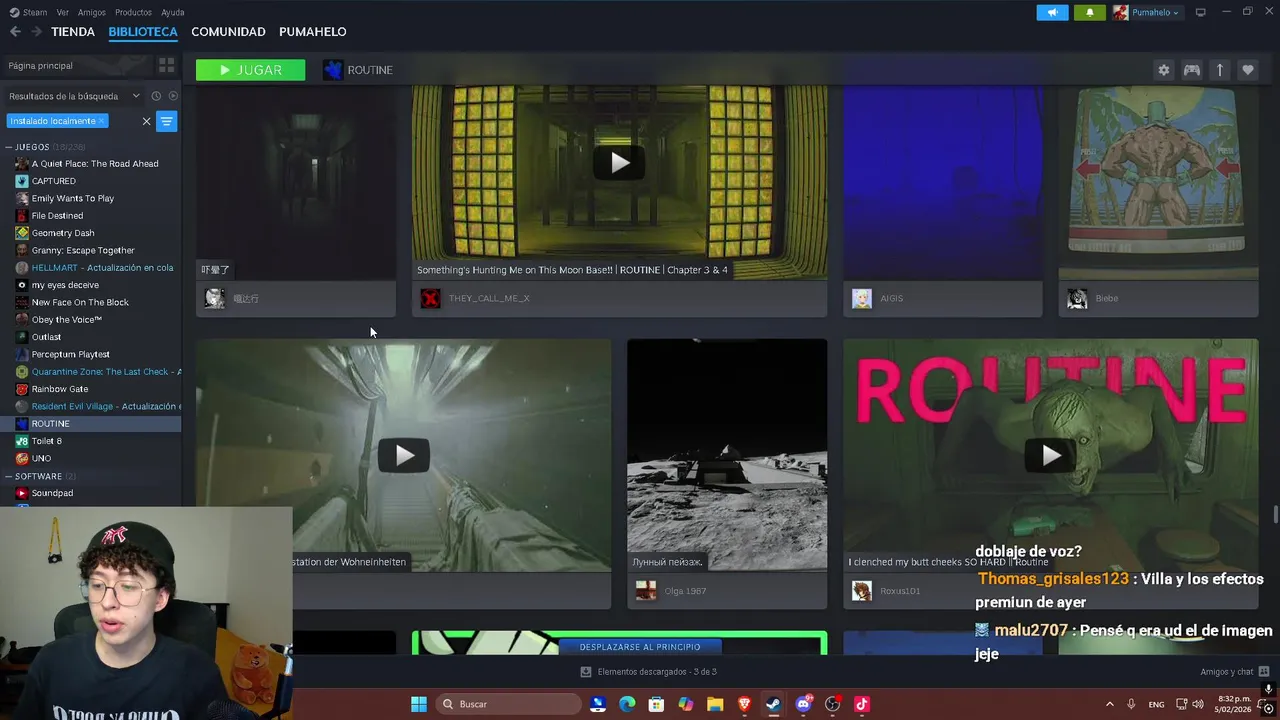
Task: Open the Steam menu
Action: (30, 12)
